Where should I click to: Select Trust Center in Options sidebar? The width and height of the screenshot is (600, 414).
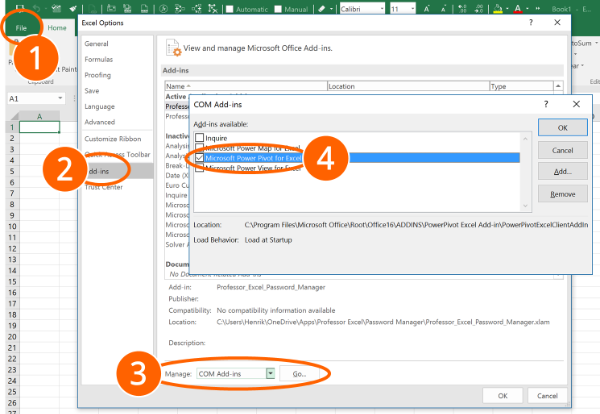tap(104, 187)
